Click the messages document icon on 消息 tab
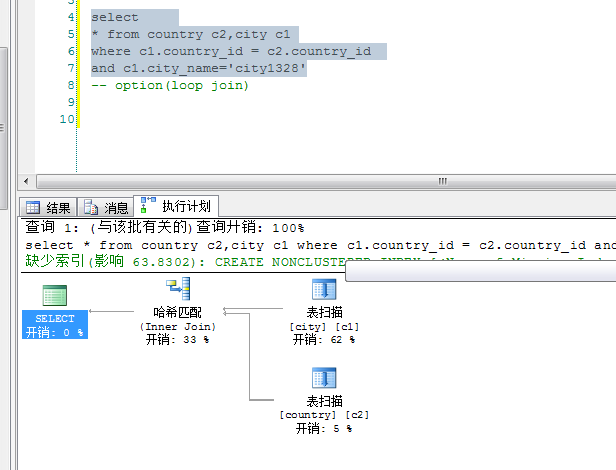616x470 pixels. (91, 207)
